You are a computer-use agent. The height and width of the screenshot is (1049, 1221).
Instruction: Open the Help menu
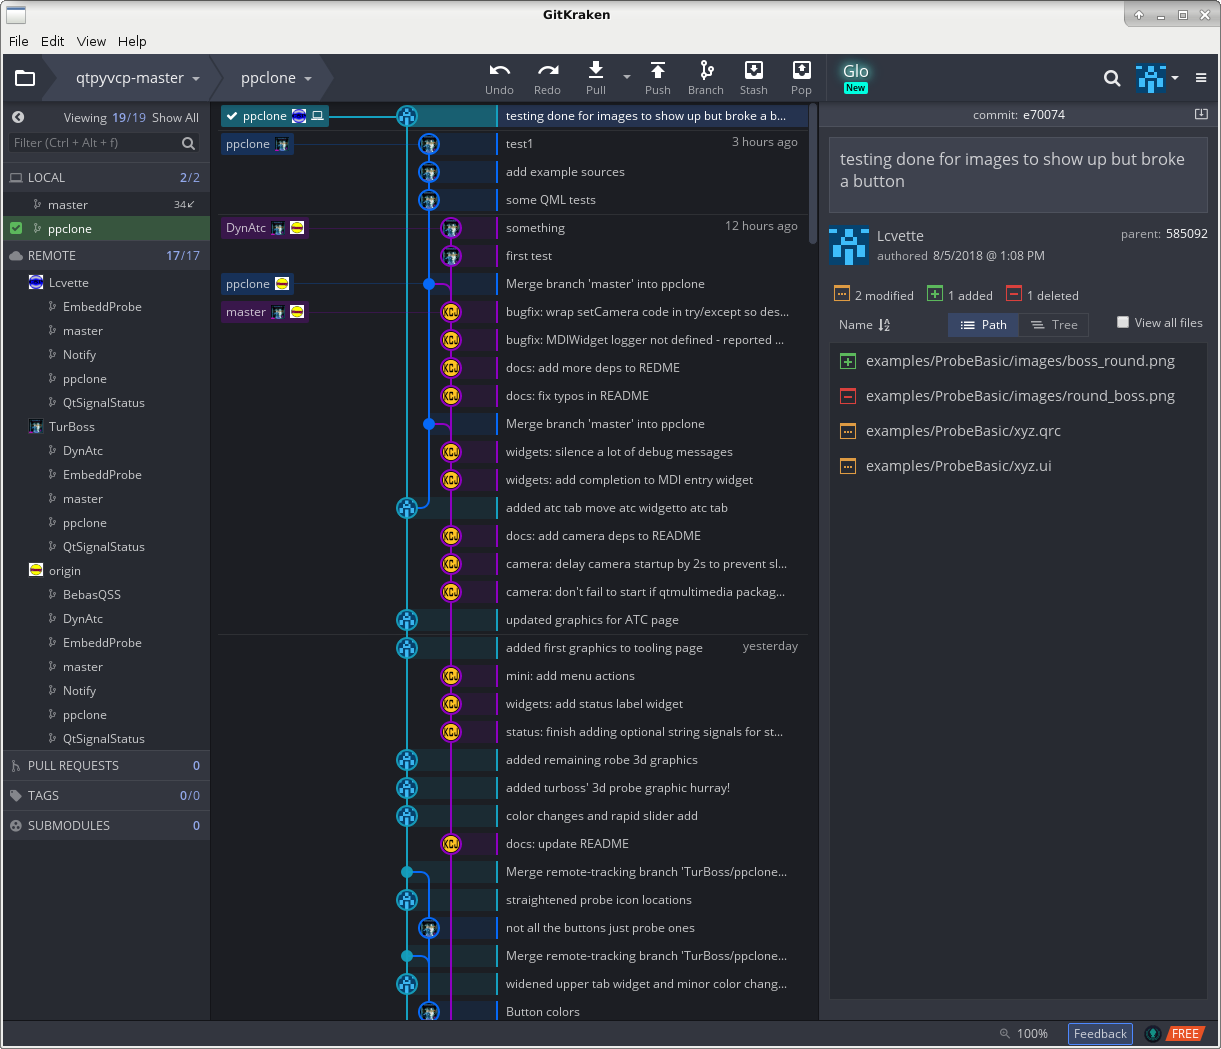click(x=132, y=41)
